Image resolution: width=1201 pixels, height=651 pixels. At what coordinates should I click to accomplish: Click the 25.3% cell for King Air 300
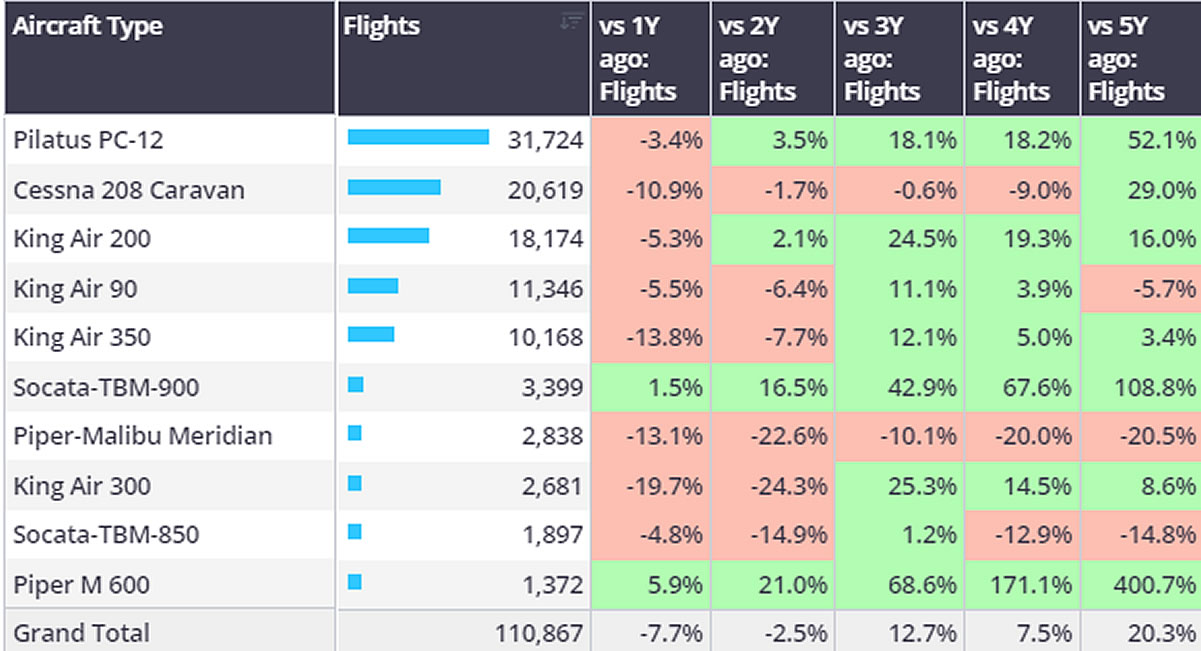tap(899, 486)
